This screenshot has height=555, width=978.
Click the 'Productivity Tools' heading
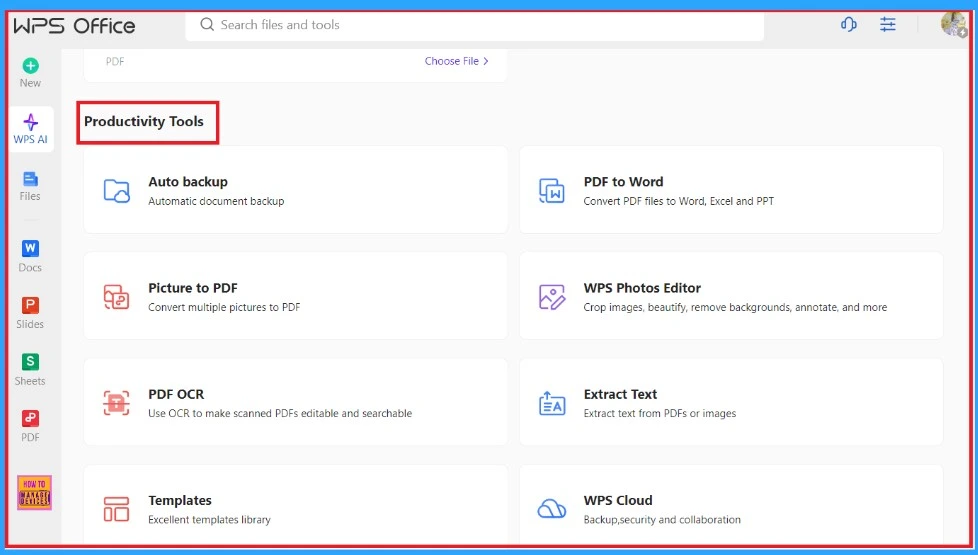pyautogui.click(x=144, y=122)
